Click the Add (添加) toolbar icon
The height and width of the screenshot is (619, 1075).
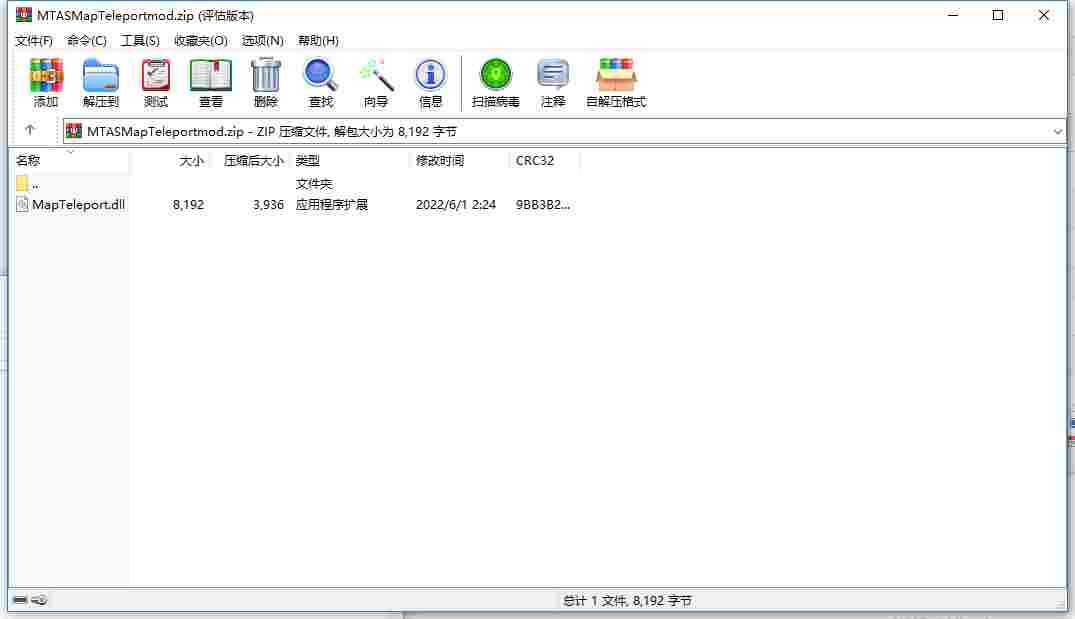46,82
